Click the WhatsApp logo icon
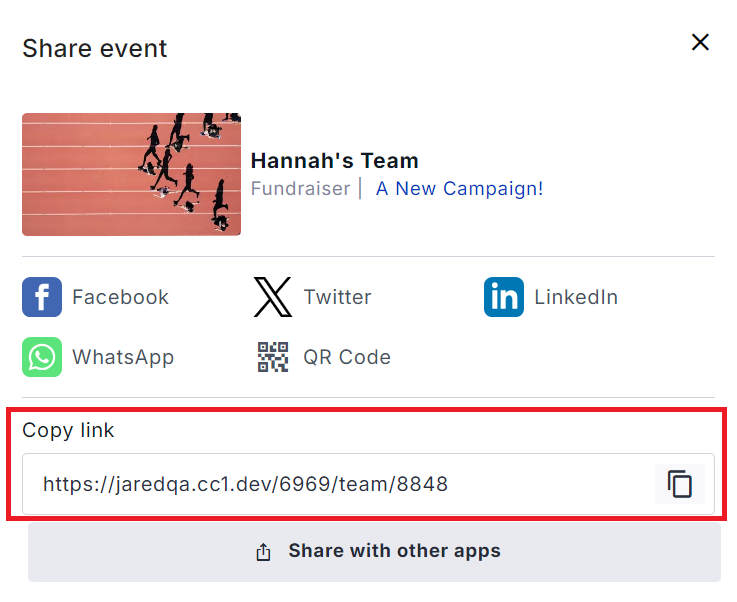This screenshot has height=602, width=737. [42, 357]
